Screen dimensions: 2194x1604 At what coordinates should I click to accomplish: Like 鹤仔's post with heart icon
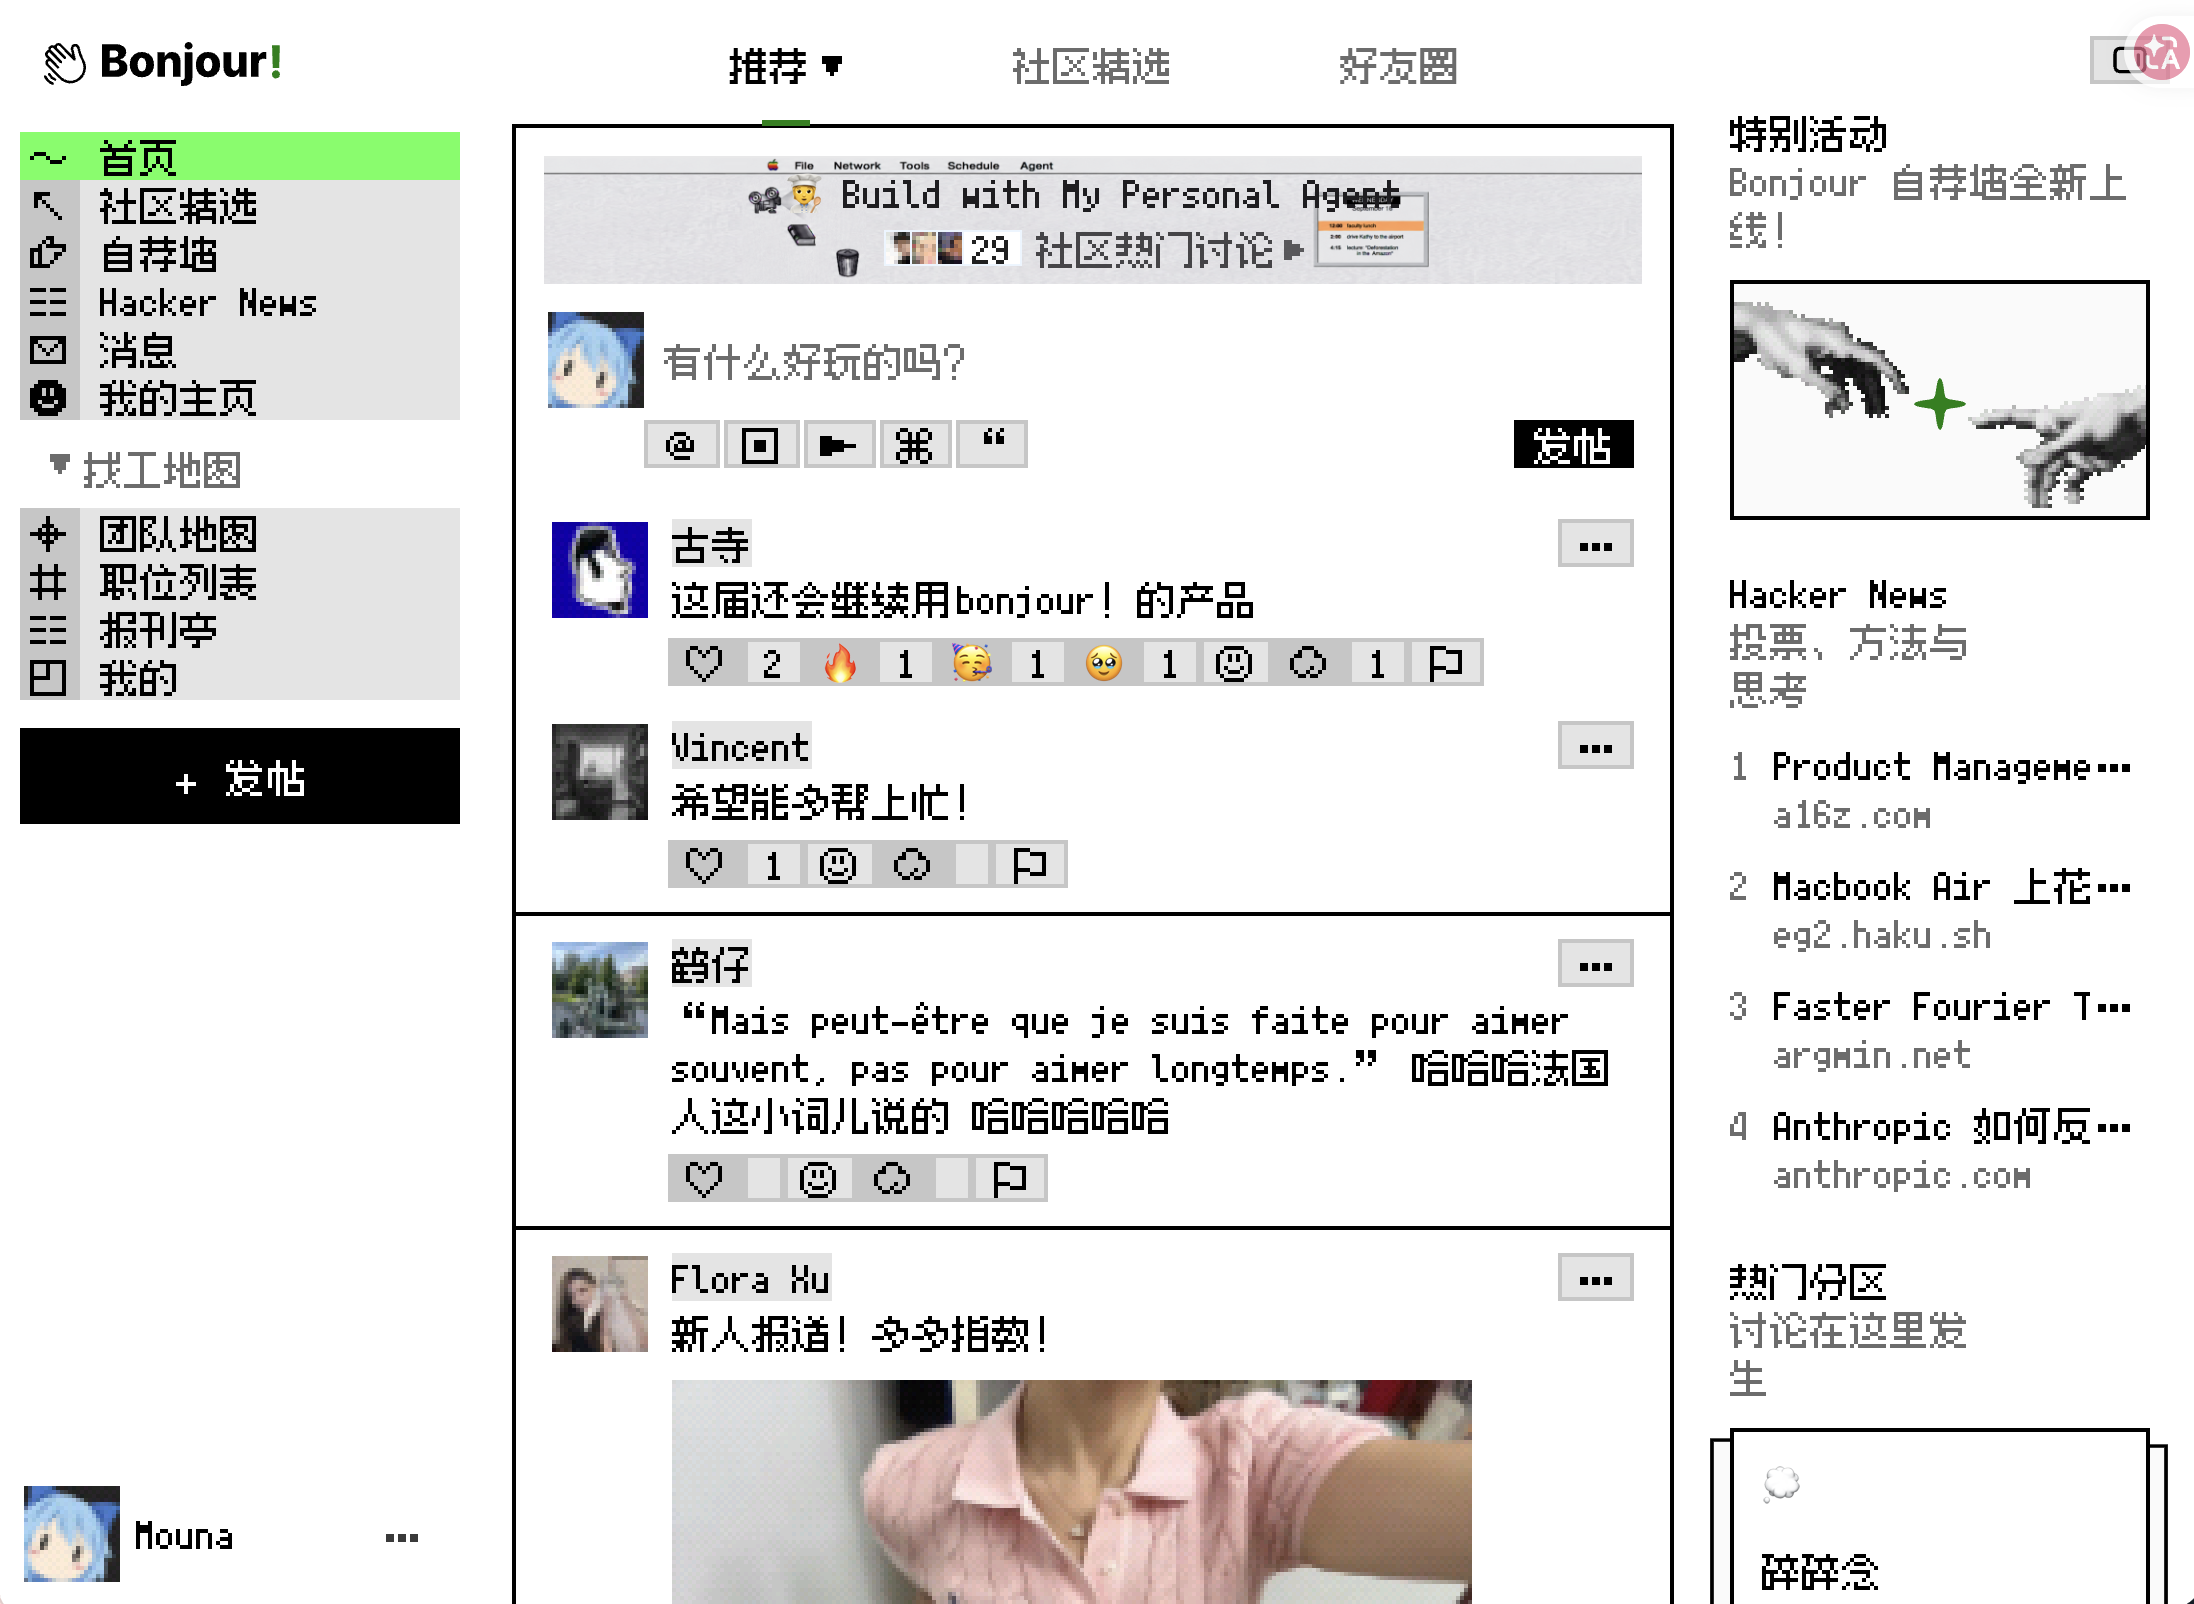pyautogui.click(x=704, y=1179)
